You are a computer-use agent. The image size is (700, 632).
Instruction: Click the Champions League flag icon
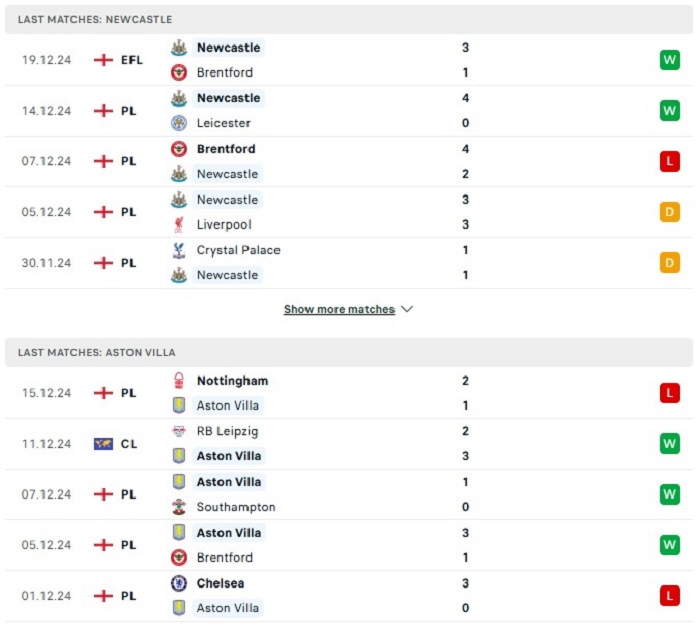pyautogui.click(x=104, y=444)
